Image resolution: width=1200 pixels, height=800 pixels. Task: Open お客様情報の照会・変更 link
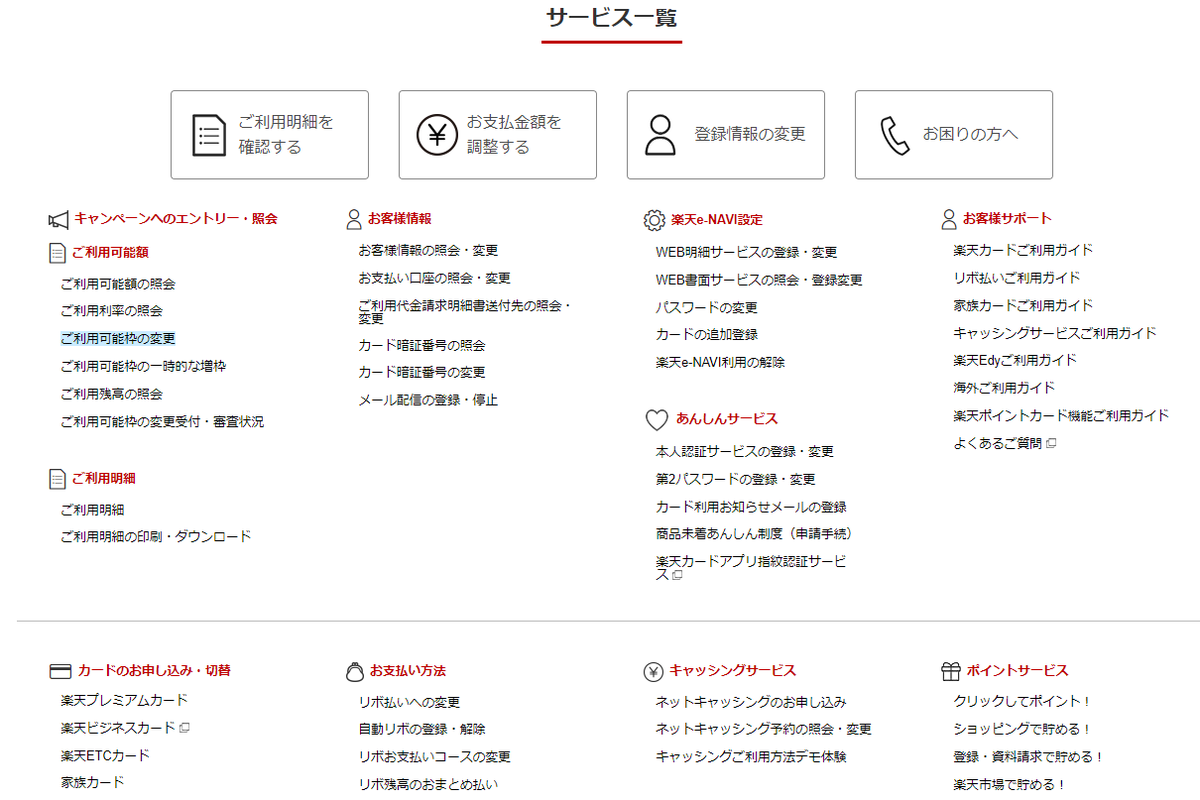click(x=428, y=251)
